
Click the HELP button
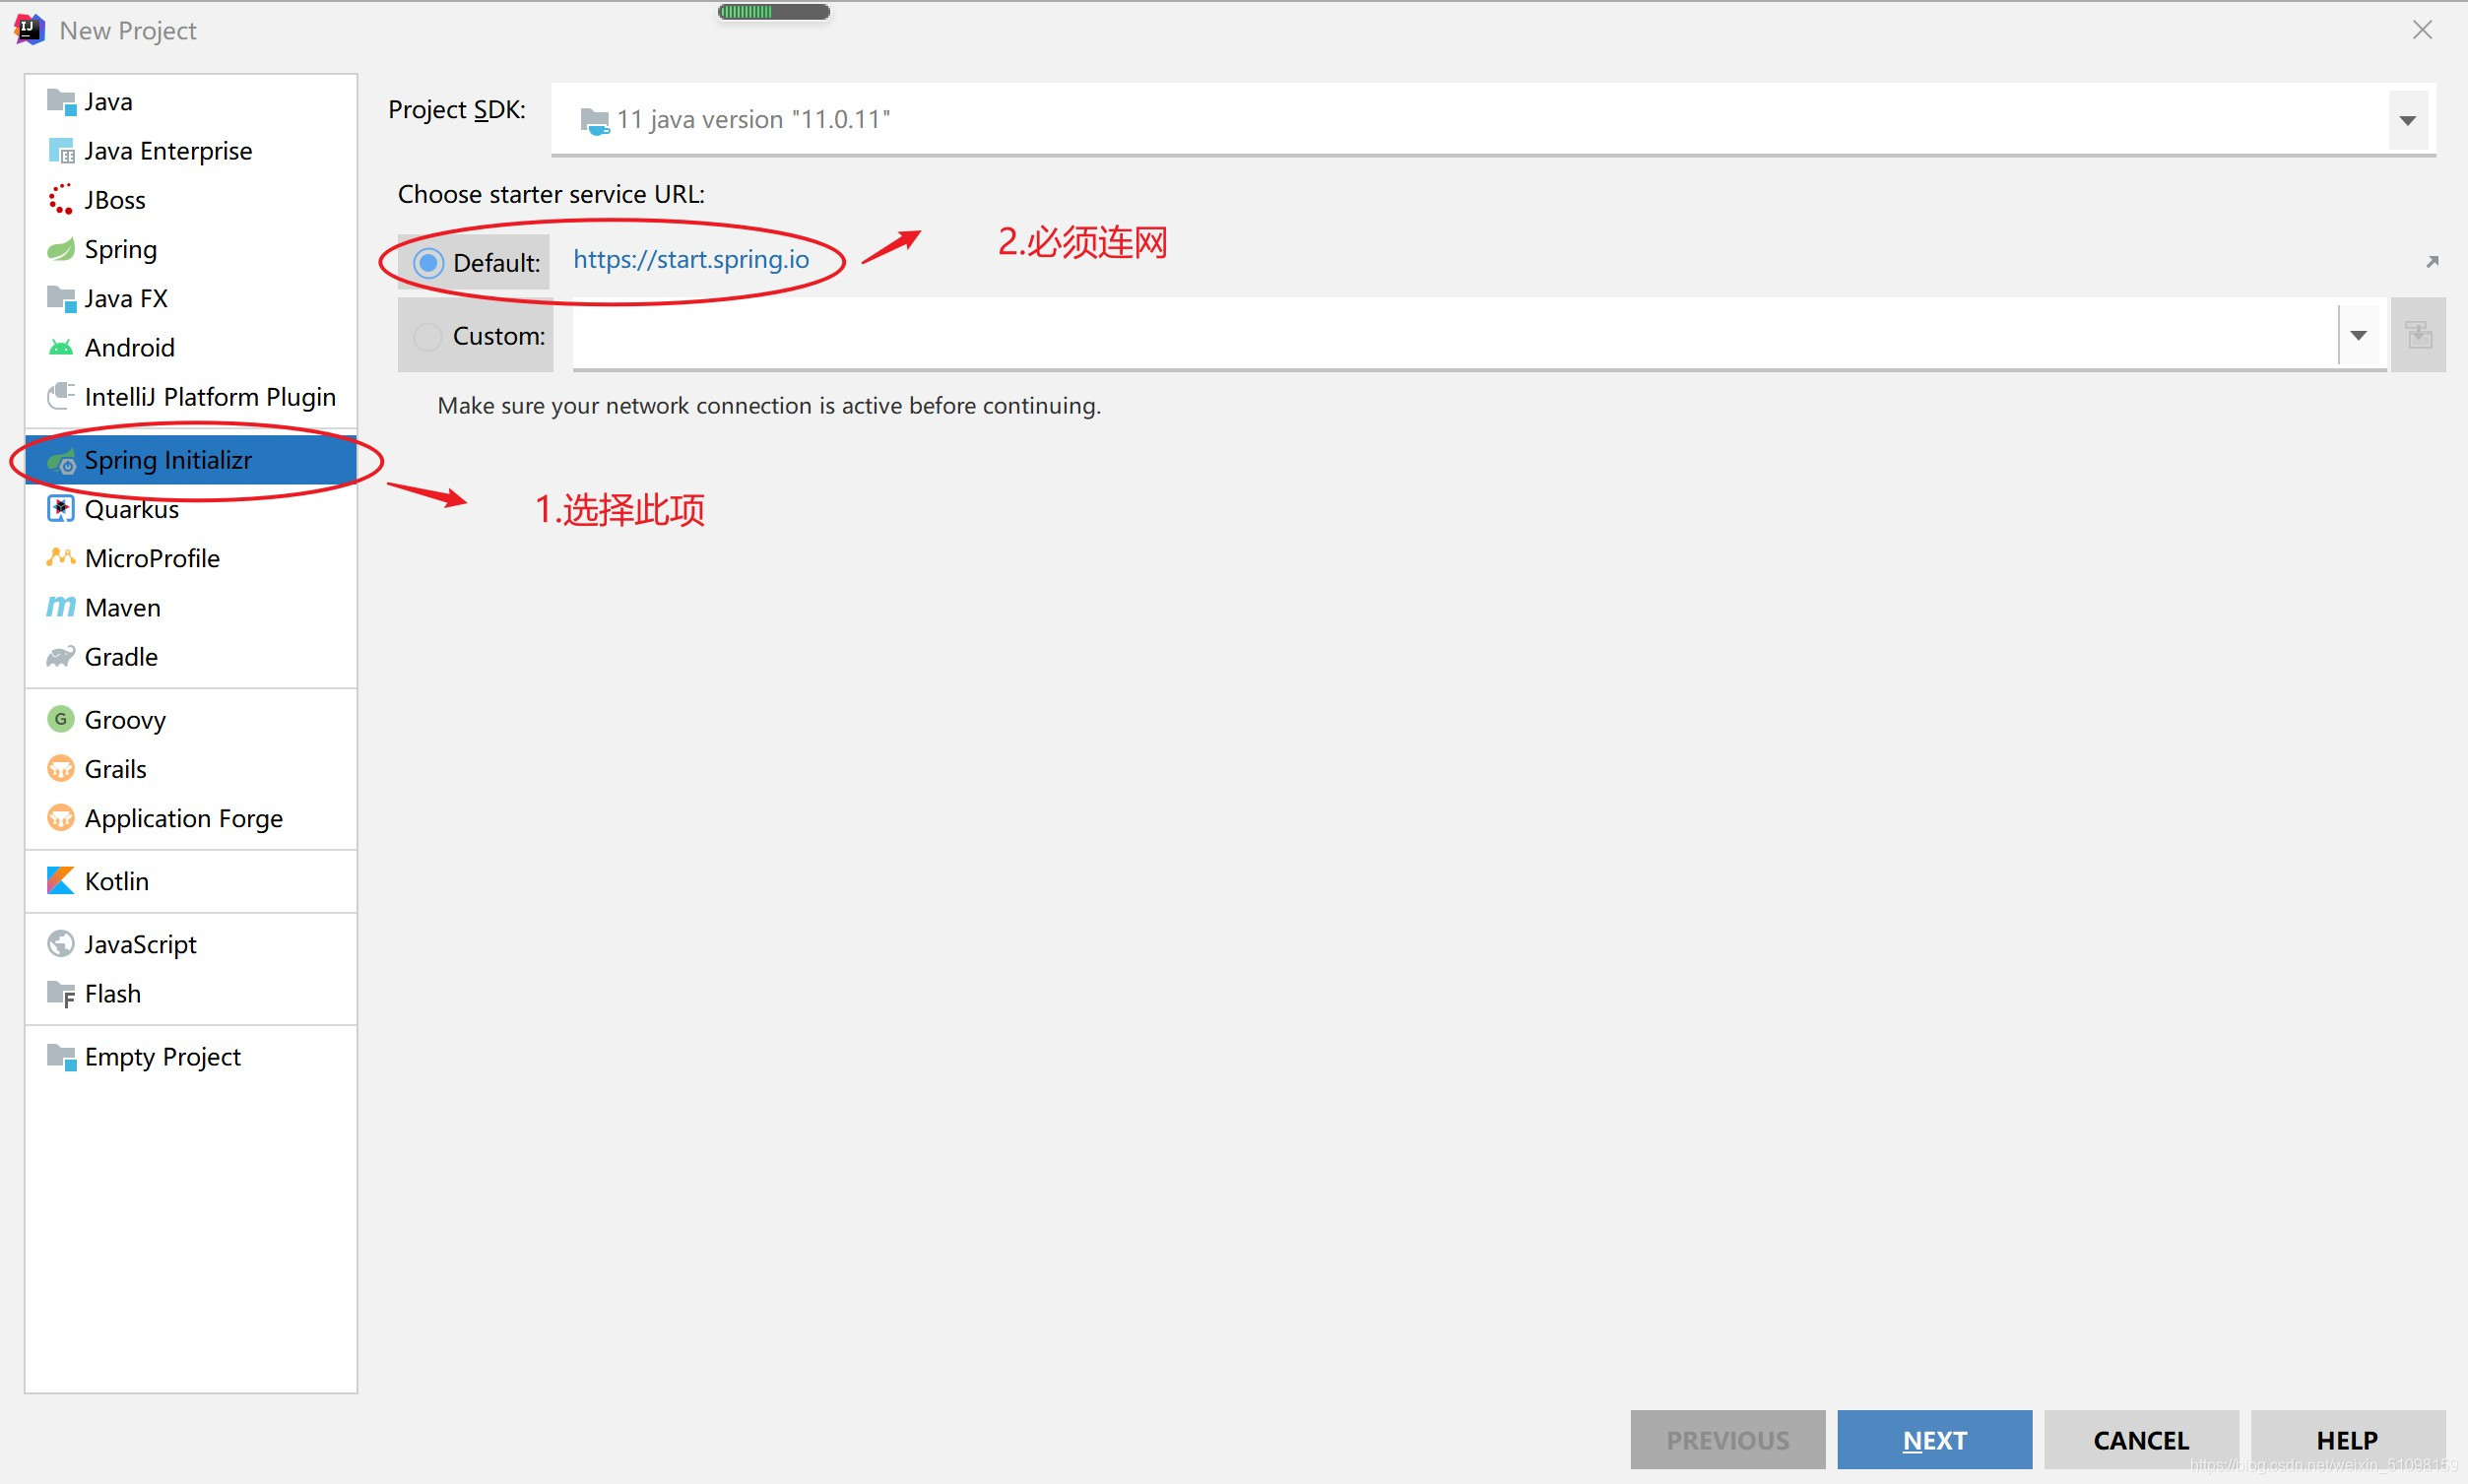(2347, 1440)
